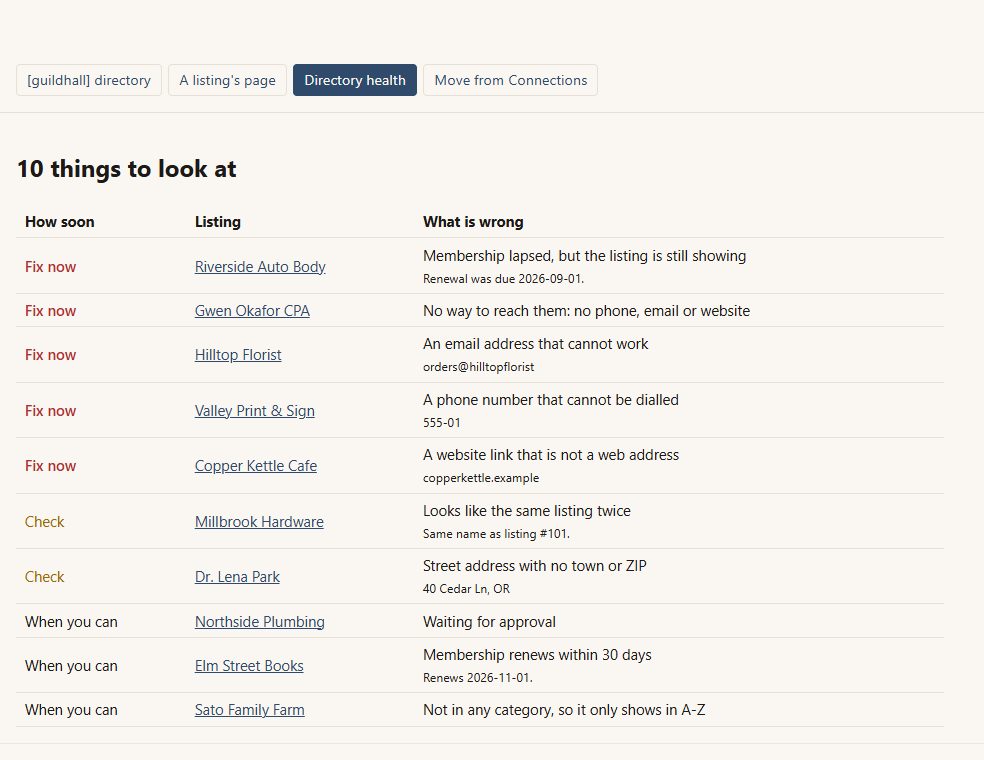Screen dimensions: 984x760
Task: Click the '555-01' phone number text
Action: tap(441, 422)
